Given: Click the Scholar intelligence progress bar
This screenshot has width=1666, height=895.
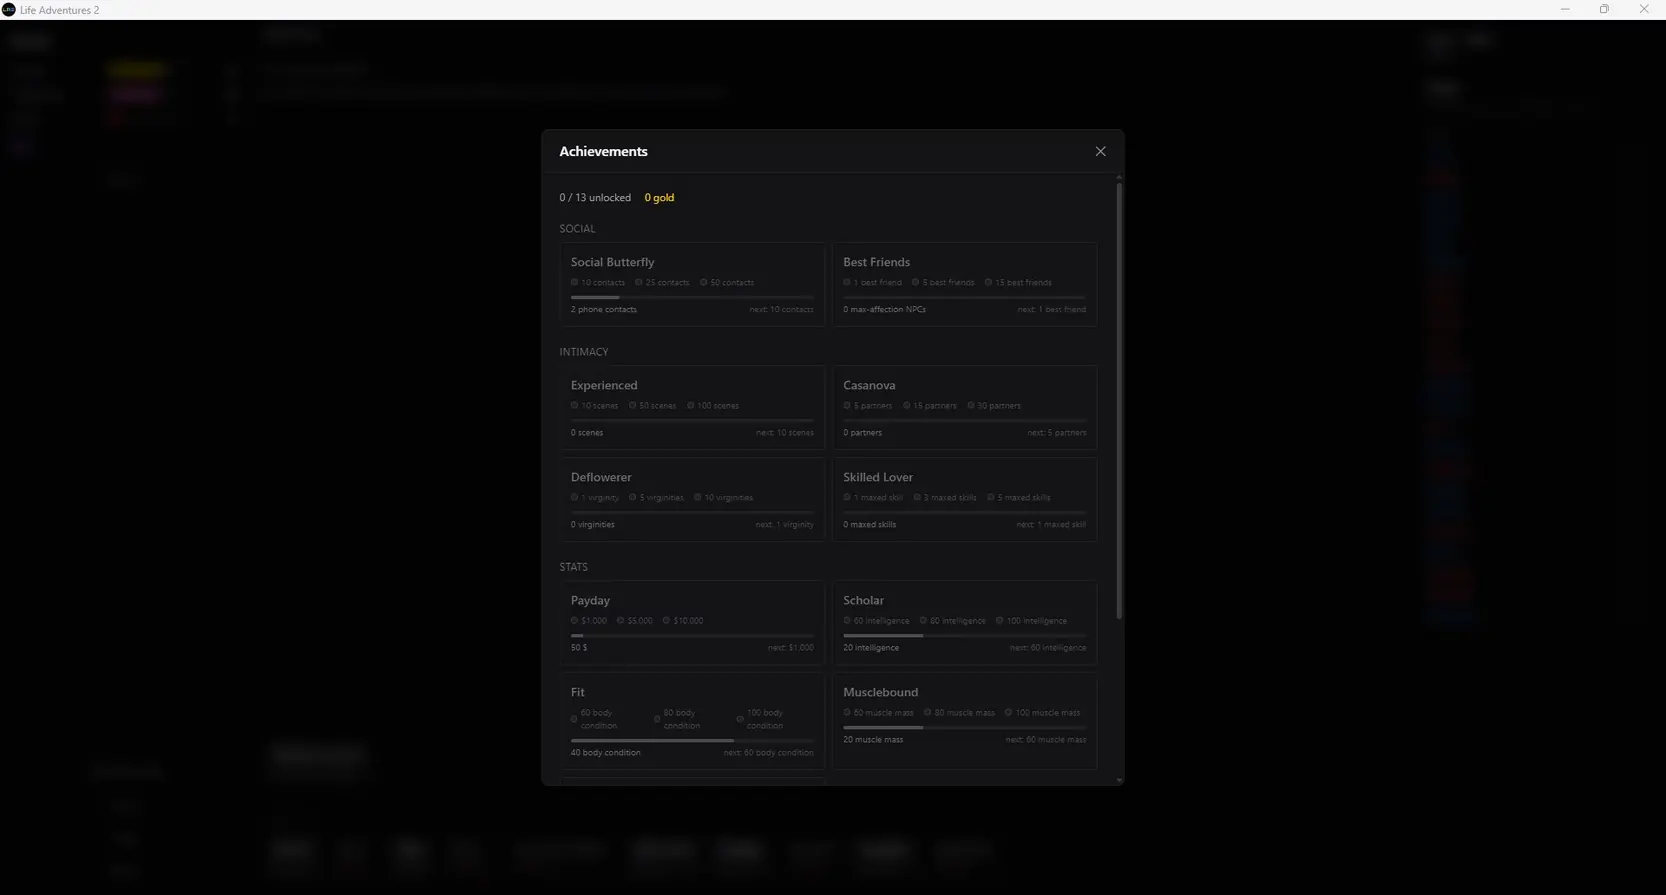Looking at the screenshot, I should tap(964, 636).
